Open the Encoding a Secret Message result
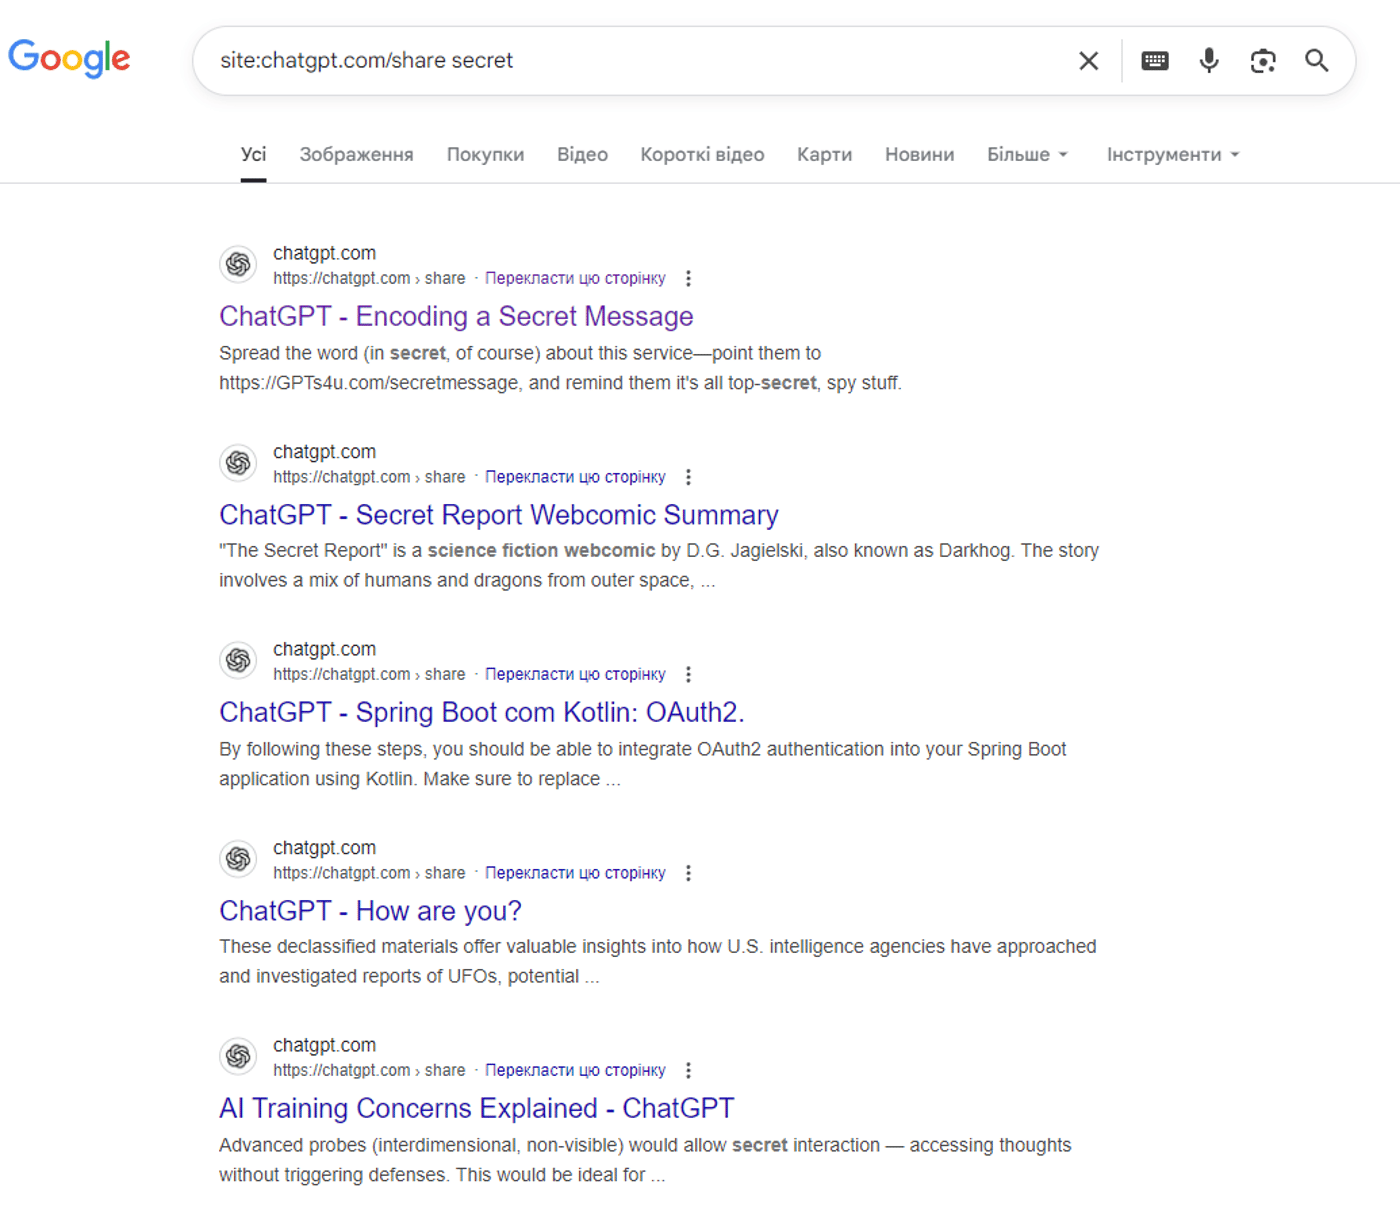 [x=456, y=316]
